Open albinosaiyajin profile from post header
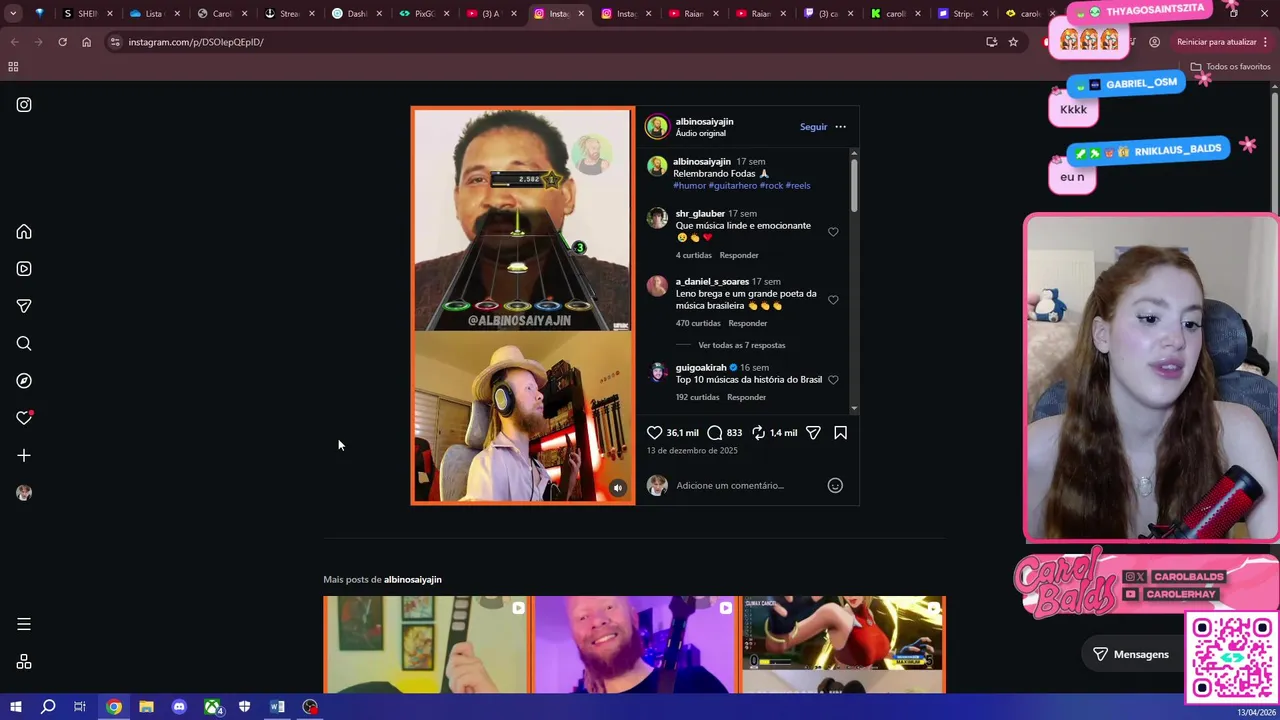Screen dimensions: 1280x720 704,122
